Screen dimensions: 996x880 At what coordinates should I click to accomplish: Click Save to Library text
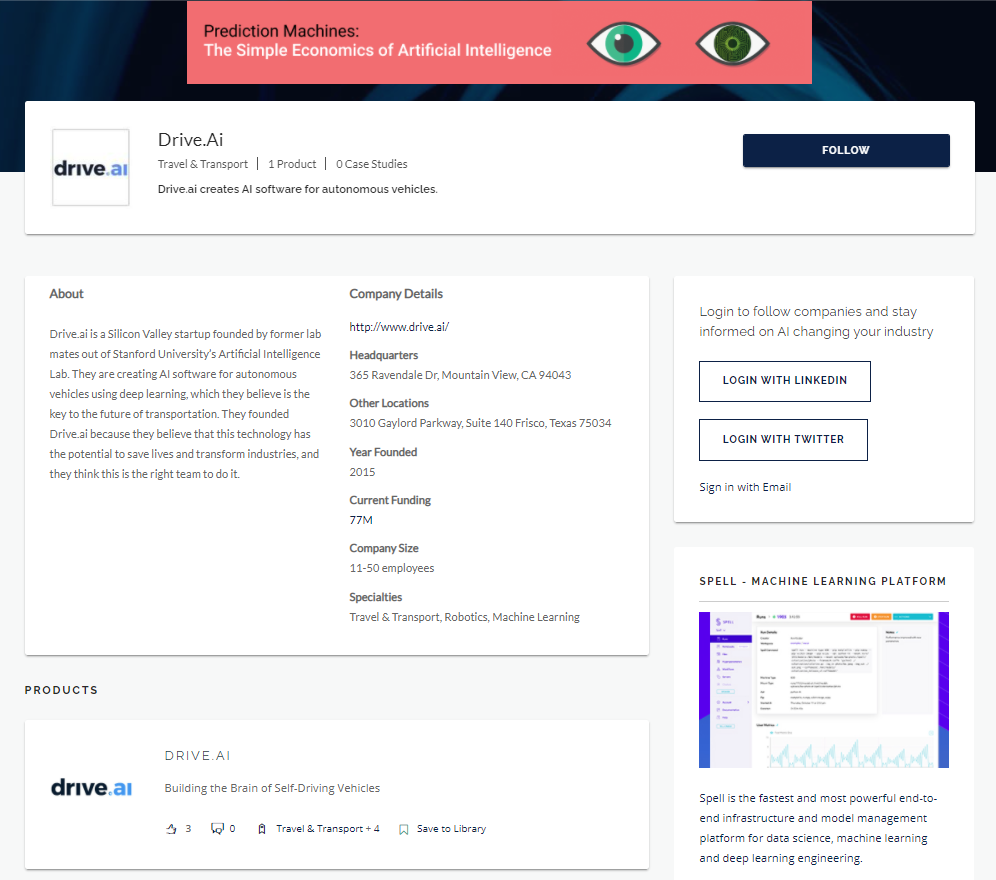click(451, 829)
